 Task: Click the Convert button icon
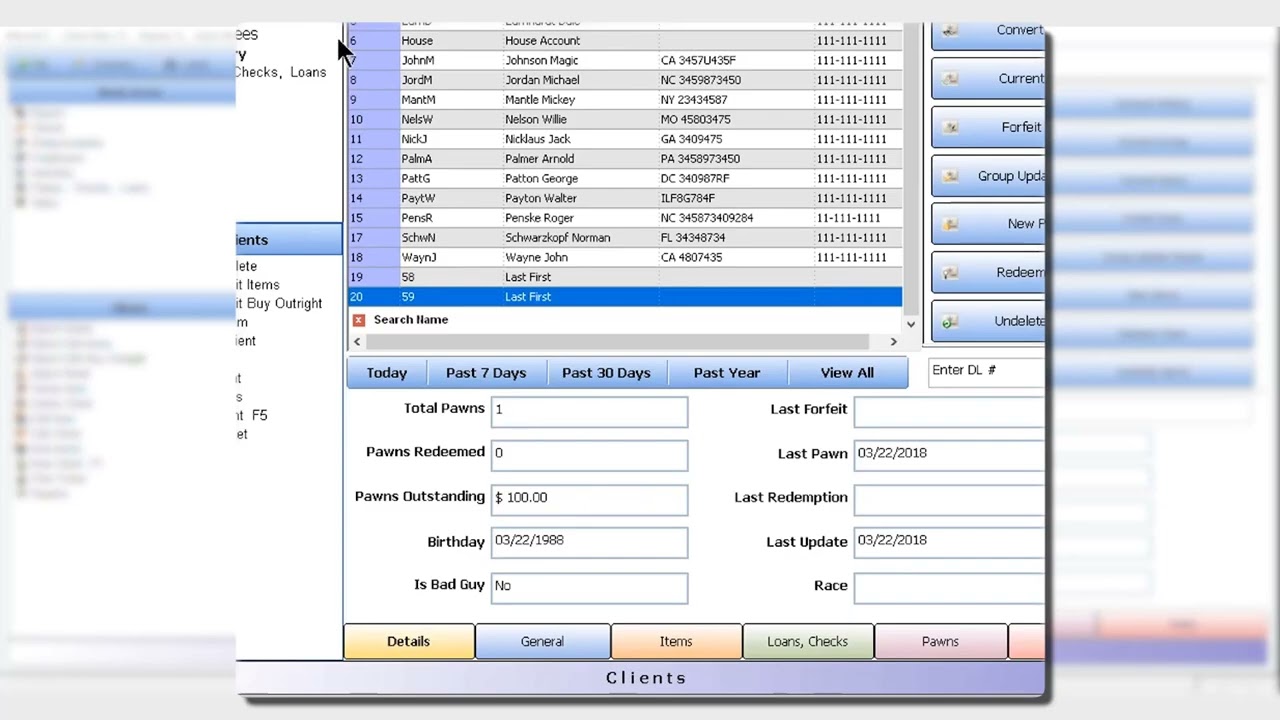point(950,30)
